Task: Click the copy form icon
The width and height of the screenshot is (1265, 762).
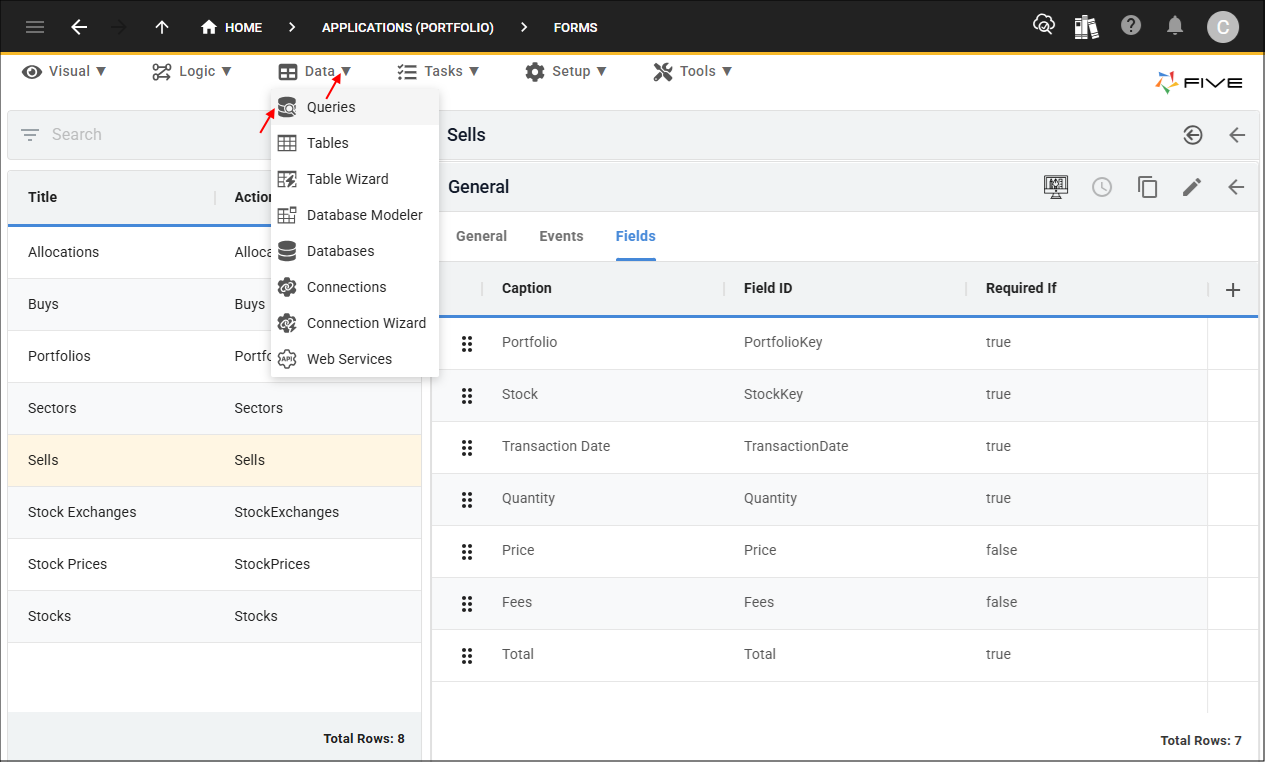Action: pyautogui.click(x=1147, y=187)
